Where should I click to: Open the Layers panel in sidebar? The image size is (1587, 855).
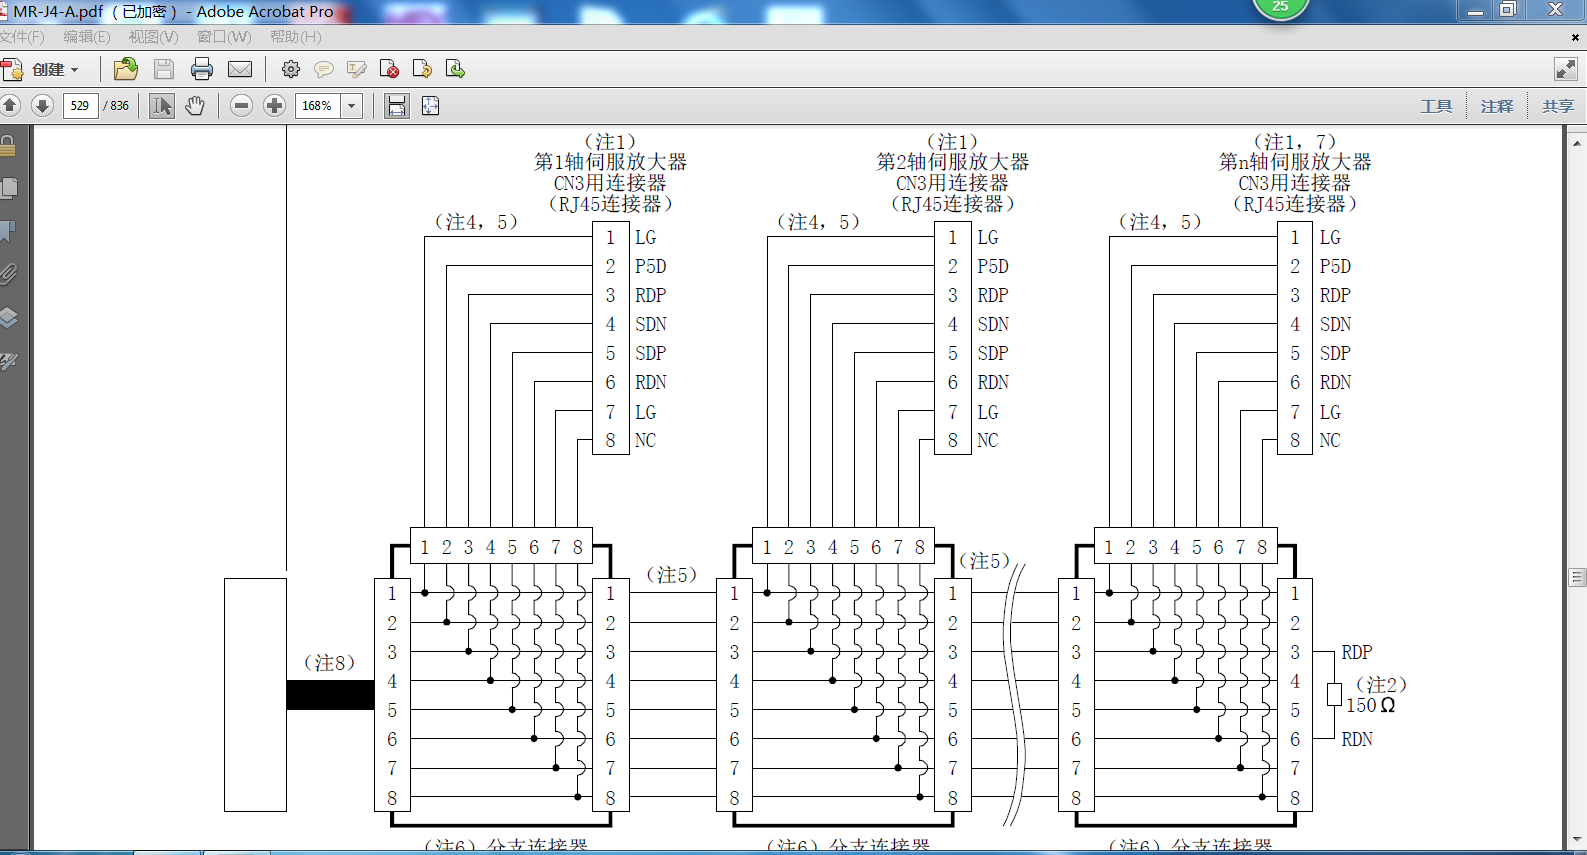(x=9, y=318)
